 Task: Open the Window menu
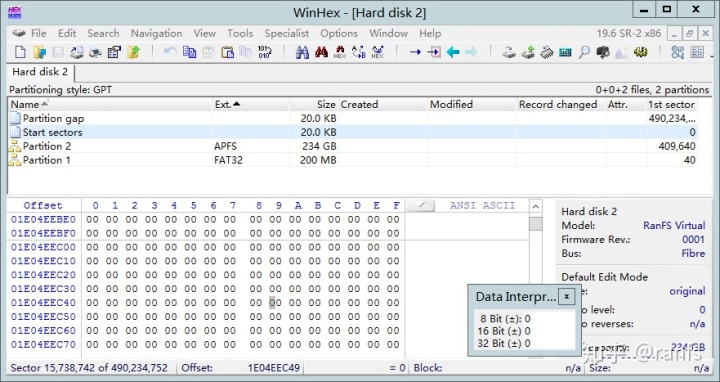pos(388,33)
